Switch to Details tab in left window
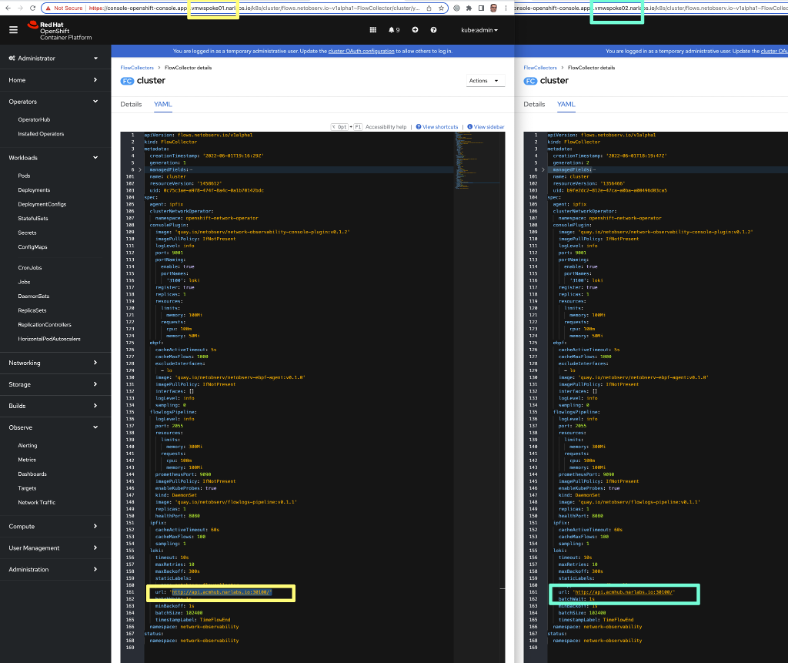Viewport: 788px width, 664px height. pos(131,103)
